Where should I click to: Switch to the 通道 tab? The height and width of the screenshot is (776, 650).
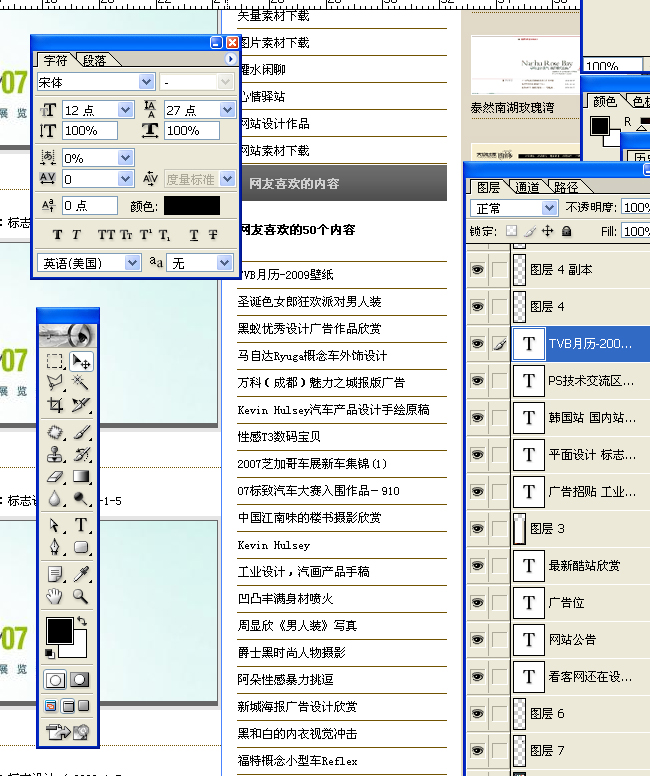(527, 187)
